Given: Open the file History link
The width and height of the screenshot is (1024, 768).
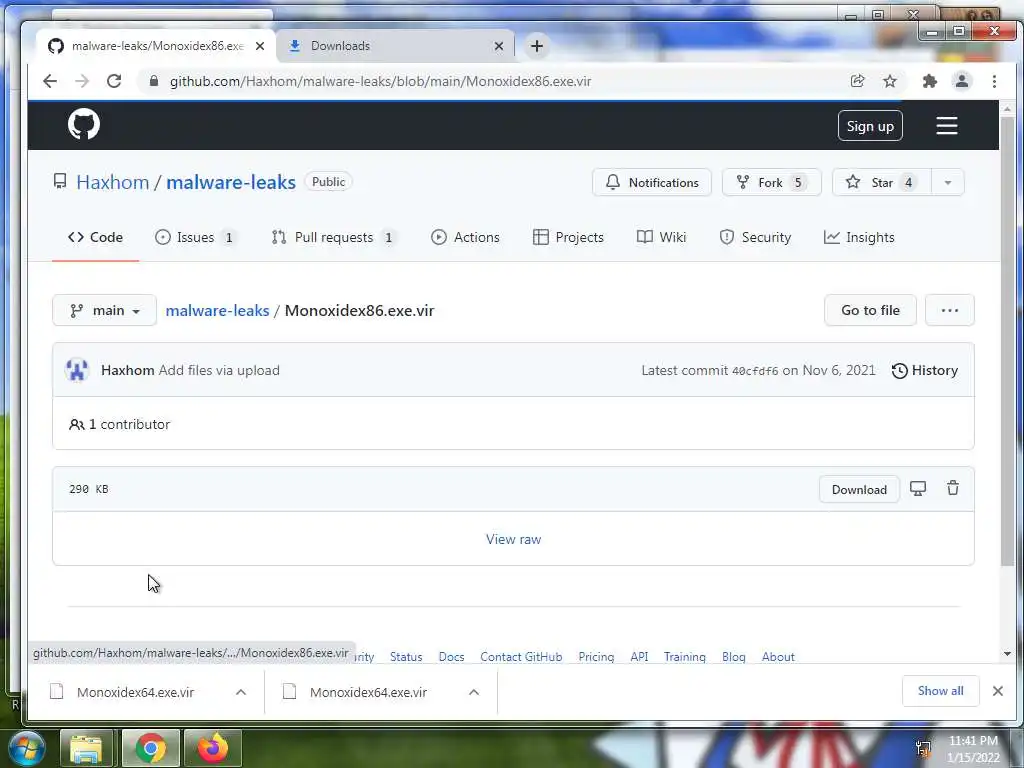Looking at the screenshot, I should [x=925, y=370].
